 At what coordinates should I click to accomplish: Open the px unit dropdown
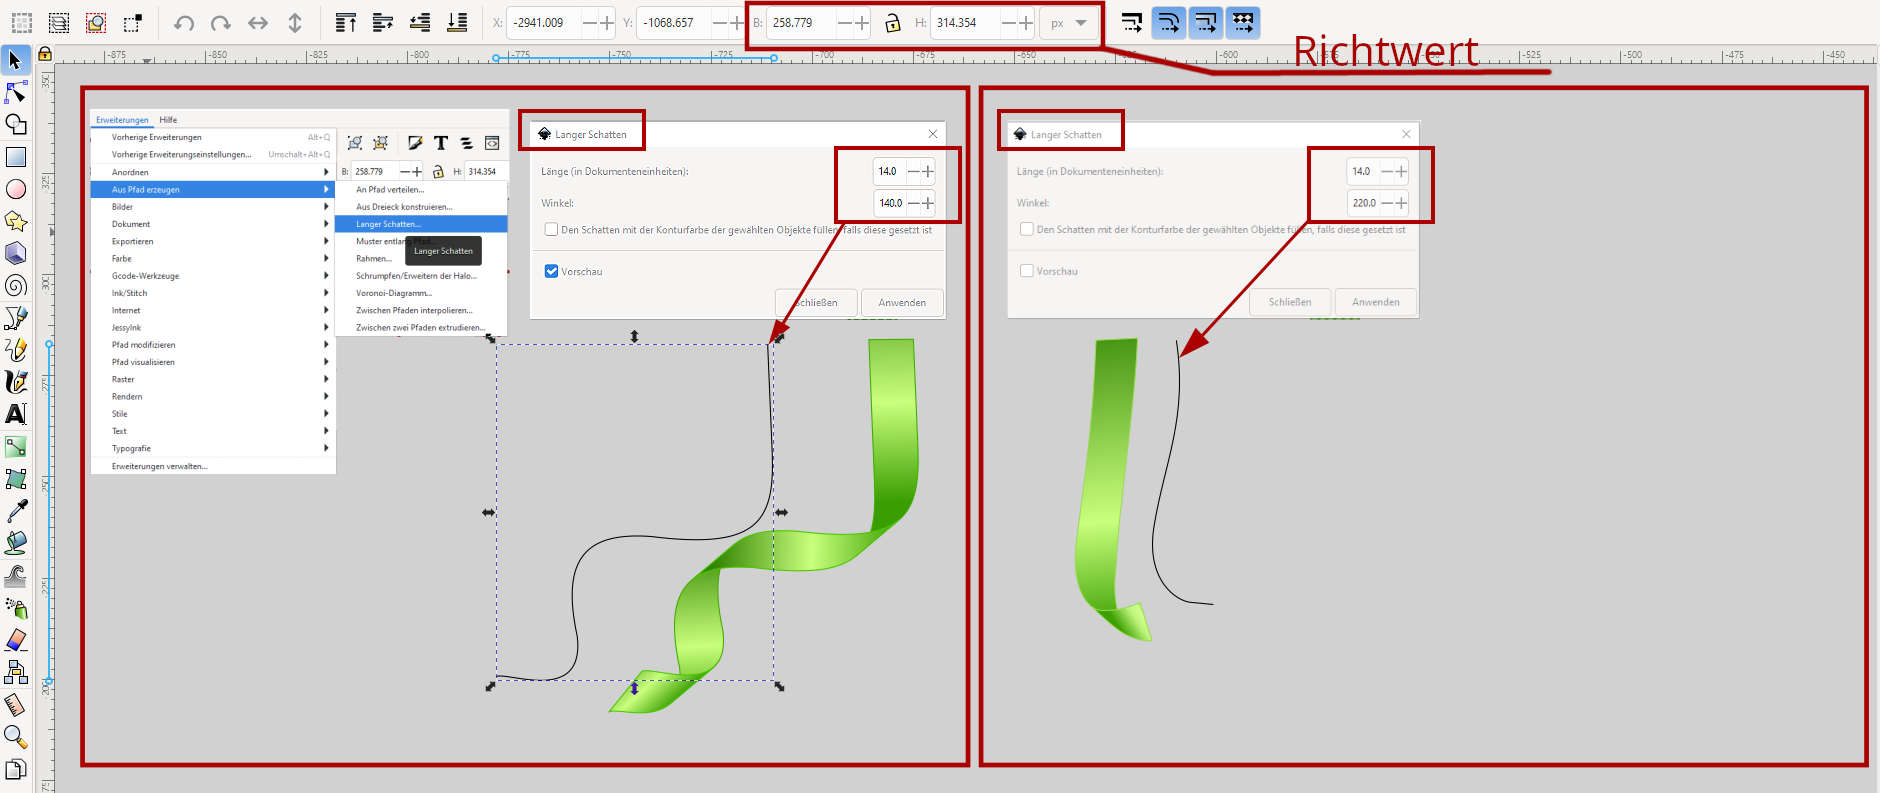pos(1069,23)
